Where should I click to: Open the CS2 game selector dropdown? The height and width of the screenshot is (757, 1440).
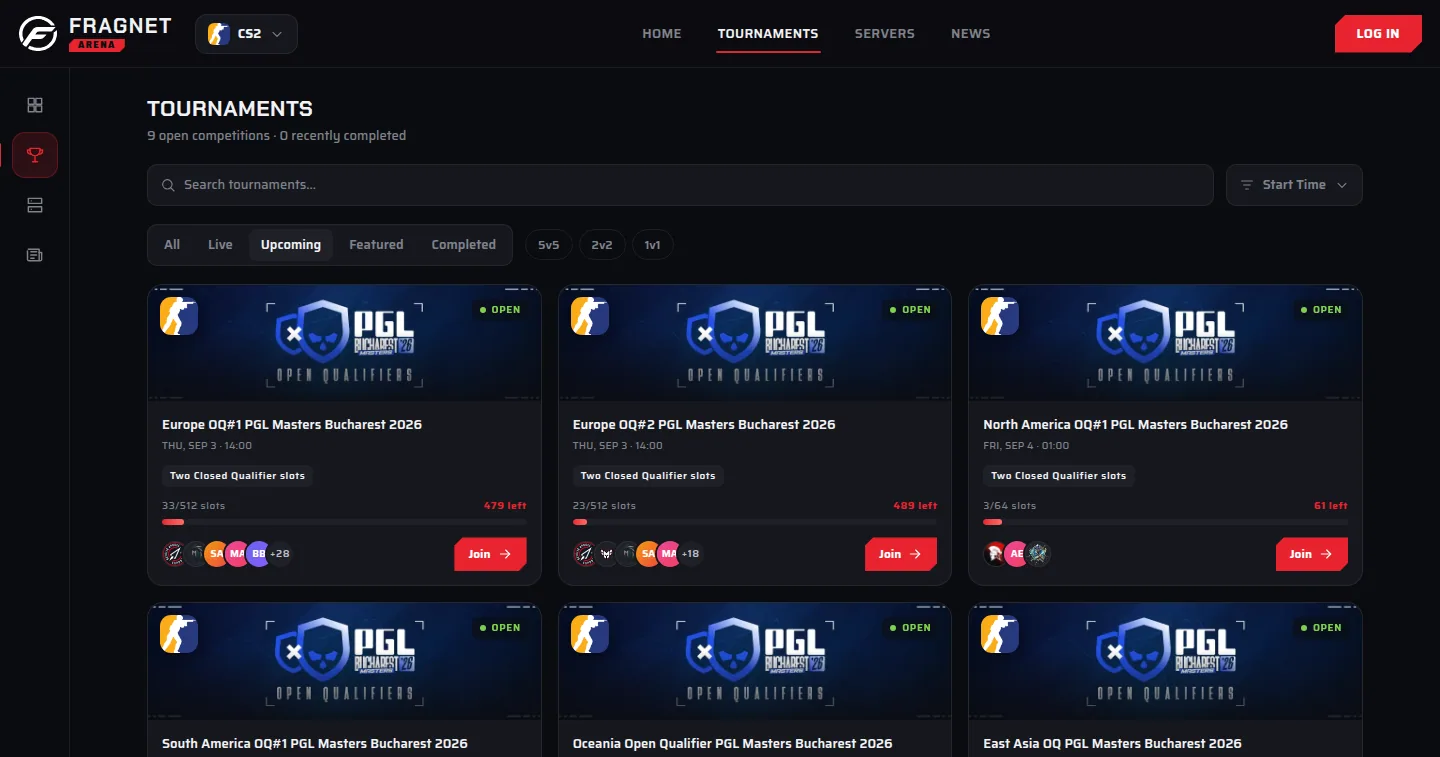[246, 34]
